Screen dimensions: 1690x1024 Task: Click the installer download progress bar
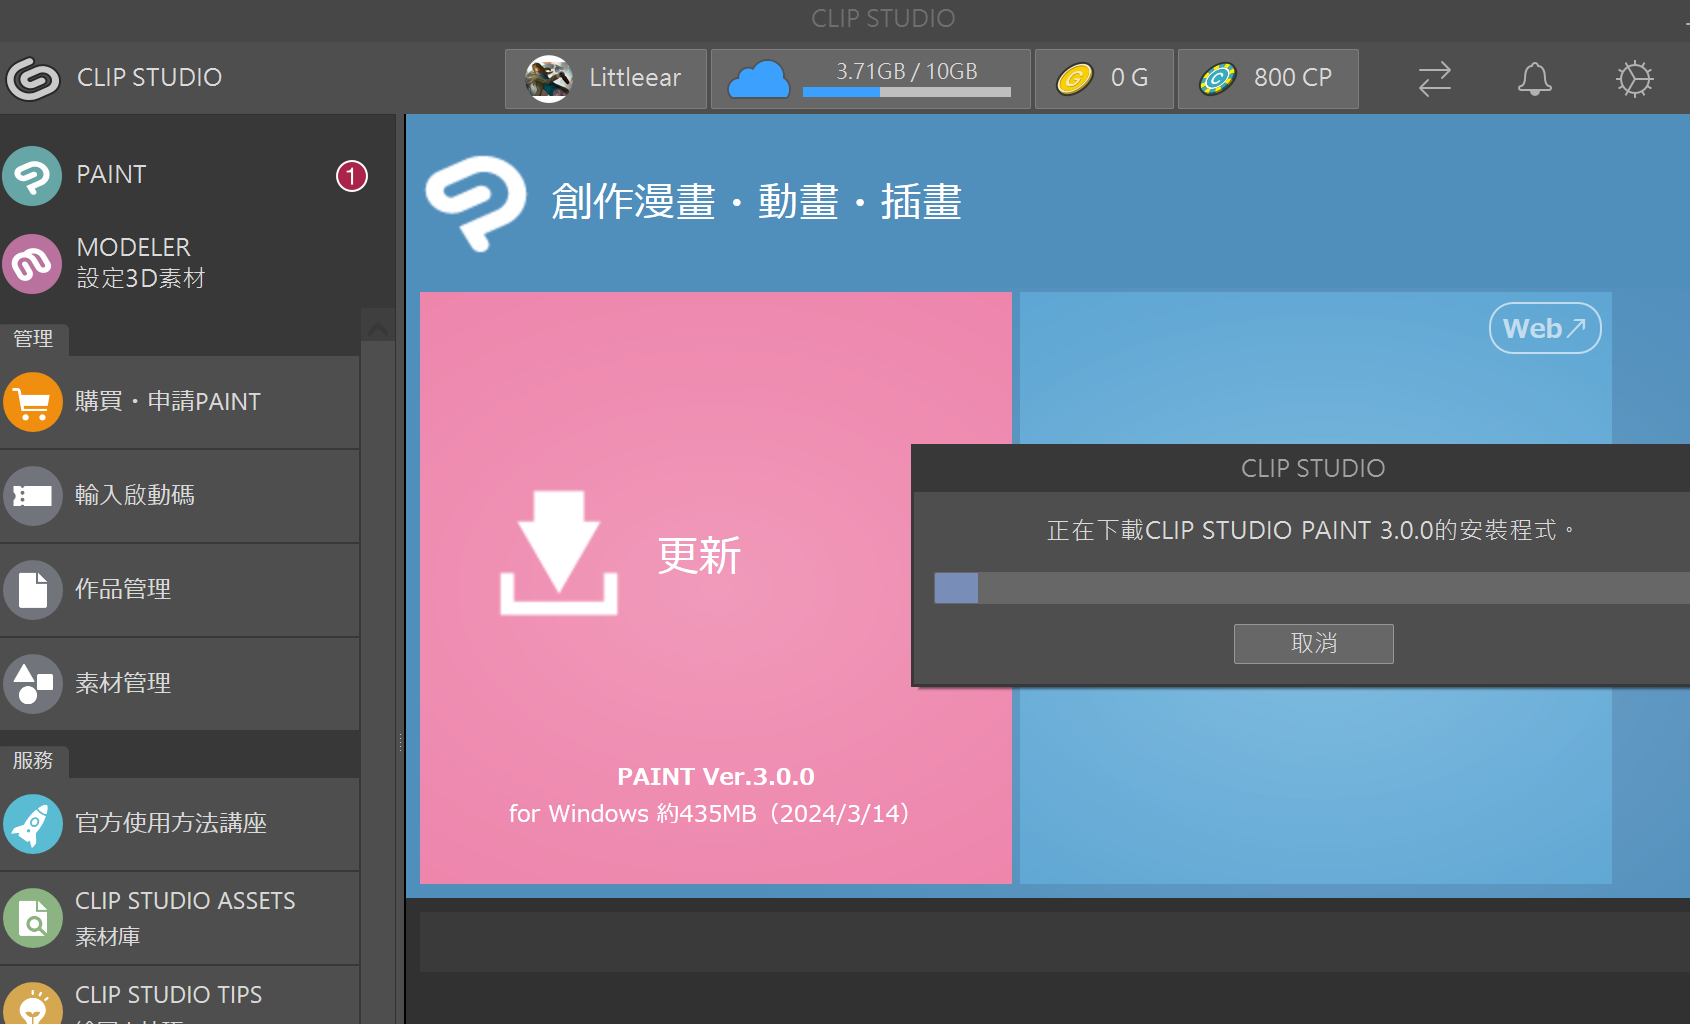[1312, 588]
